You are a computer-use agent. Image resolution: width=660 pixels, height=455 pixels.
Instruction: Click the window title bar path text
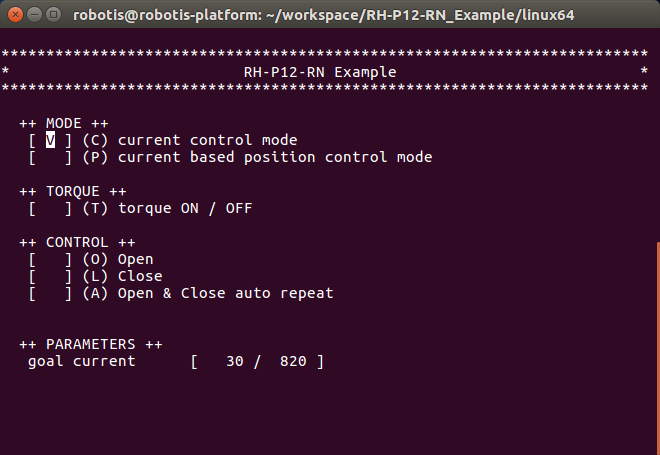324,15
